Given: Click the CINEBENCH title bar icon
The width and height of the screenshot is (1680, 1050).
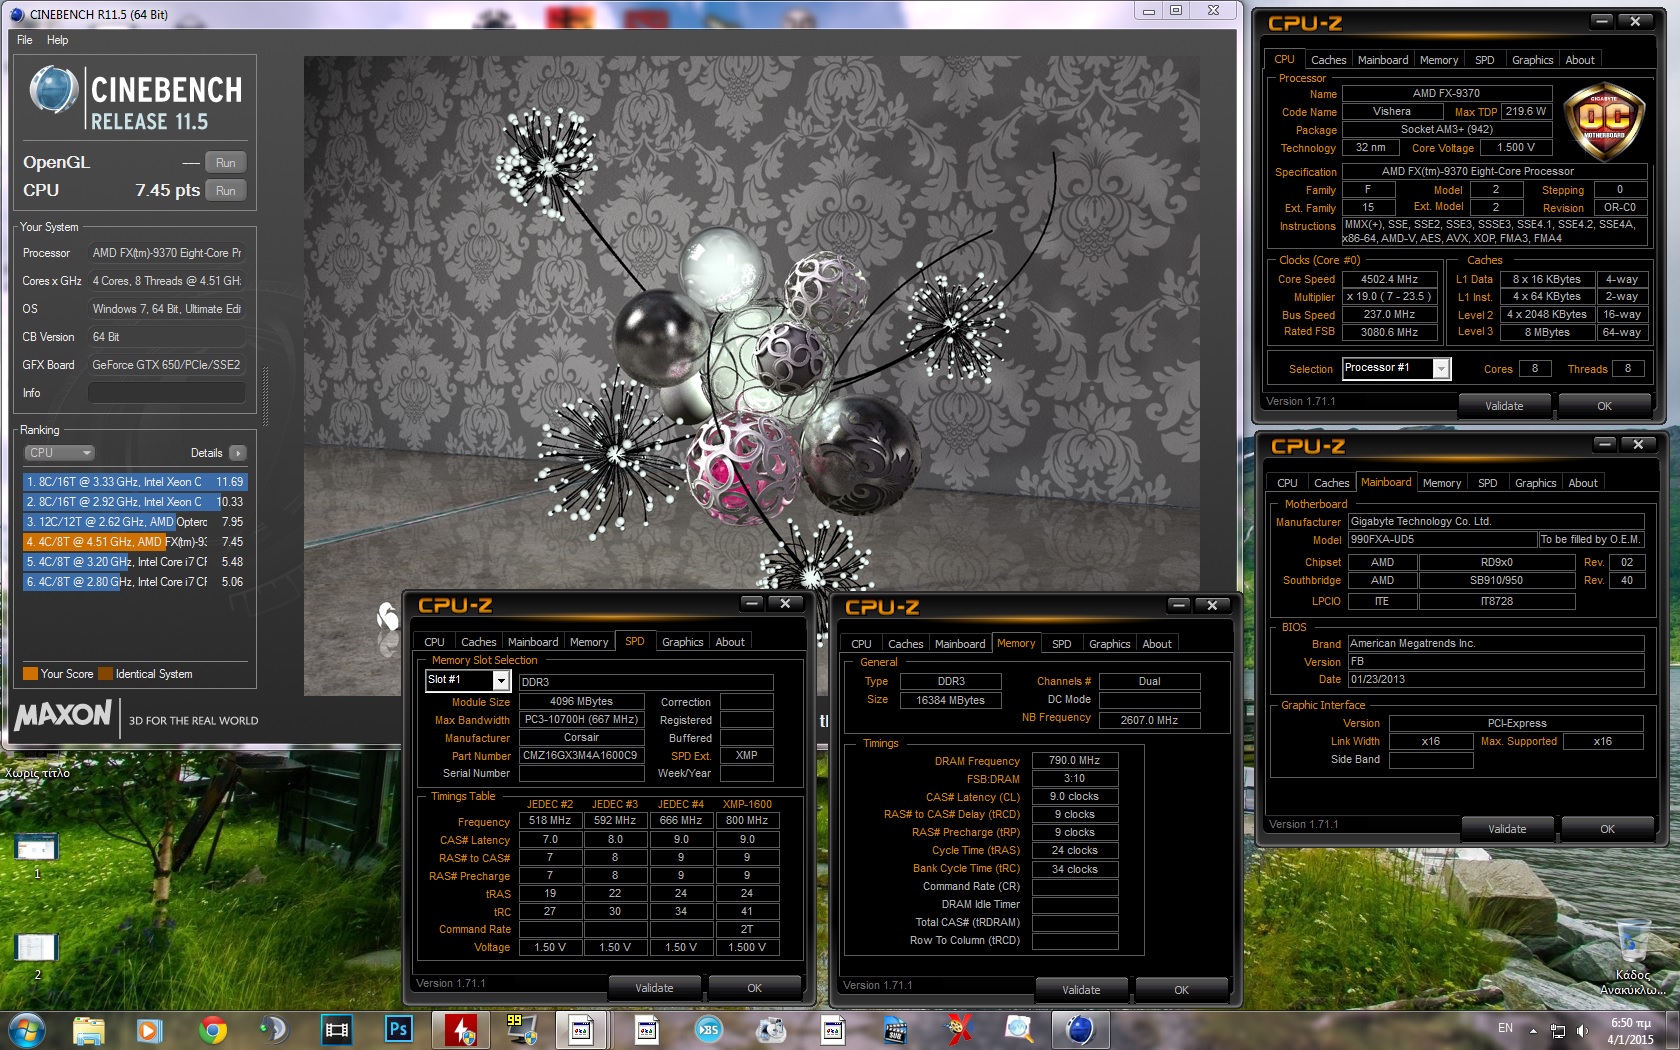Looking at the screenshot, I should click(17, 14).
